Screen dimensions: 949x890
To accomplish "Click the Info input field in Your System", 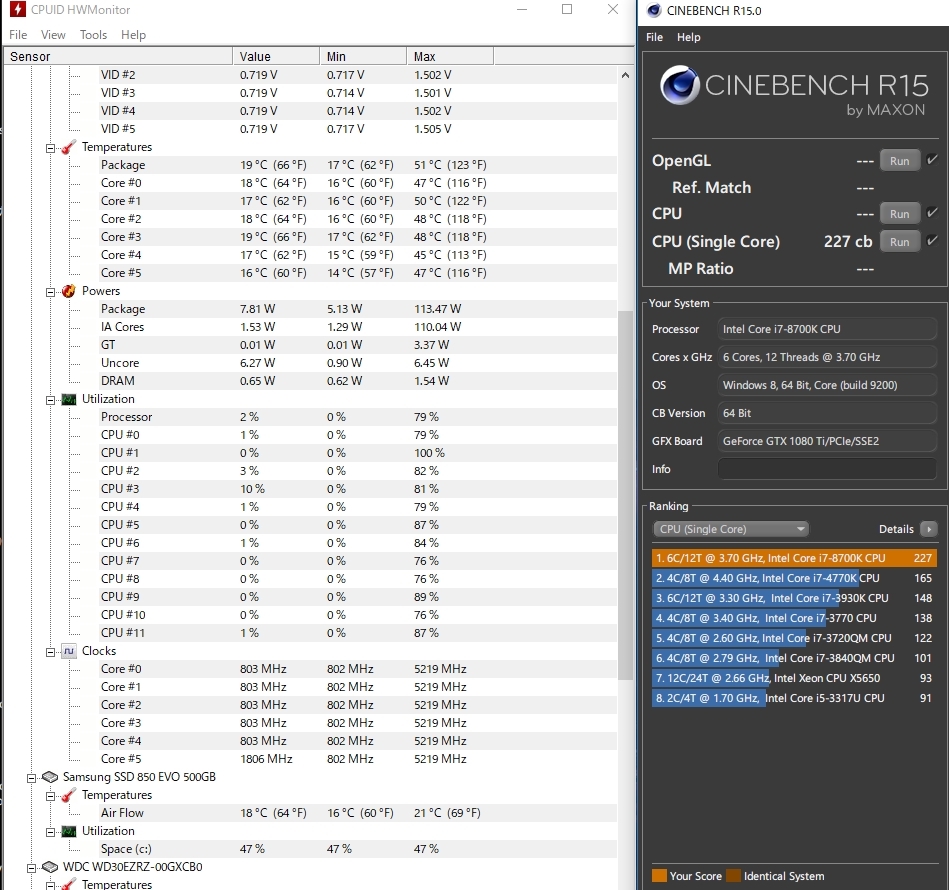I will point(827,469).
